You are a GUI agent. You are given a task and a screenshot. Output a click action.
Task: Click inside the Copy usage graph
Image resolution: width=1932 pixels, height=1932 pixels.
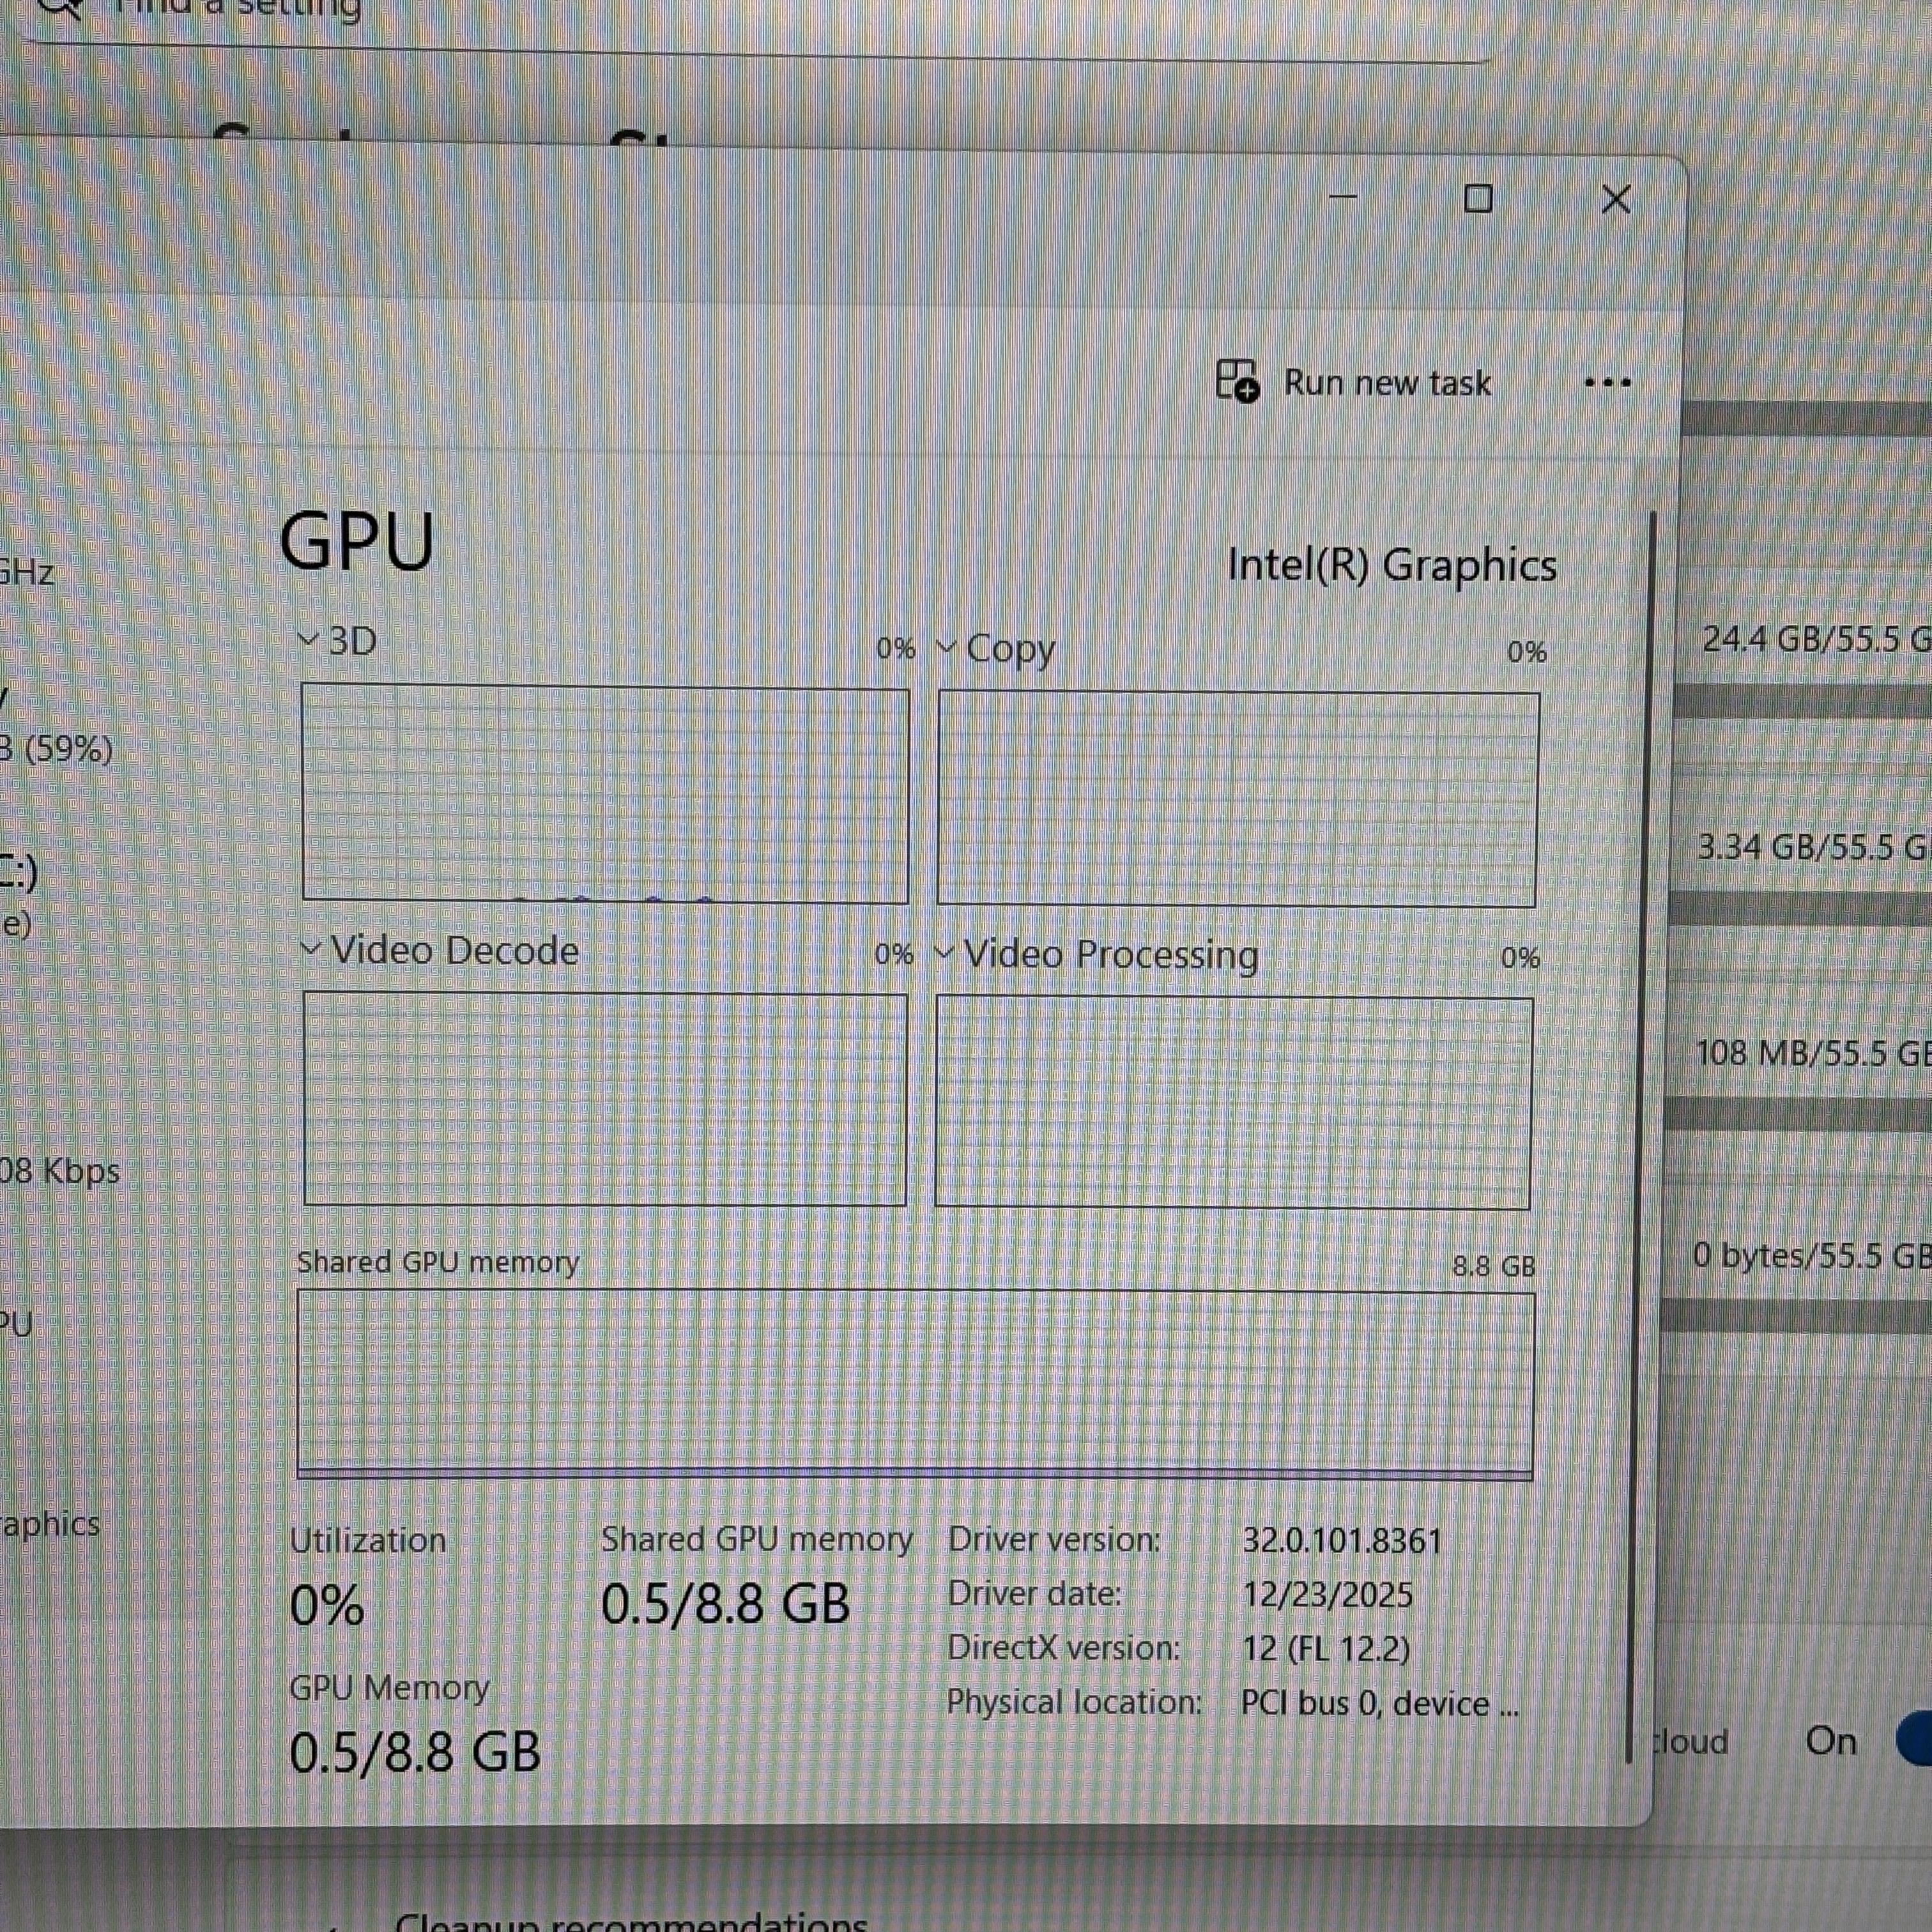pyautogui.click(x=1238, y=799)
